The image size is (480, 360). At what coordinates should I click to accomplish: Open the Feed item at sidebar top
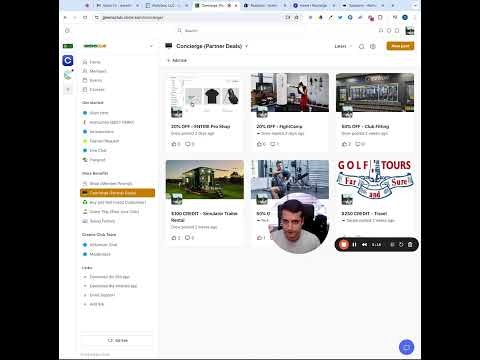(x=118, y=62)
